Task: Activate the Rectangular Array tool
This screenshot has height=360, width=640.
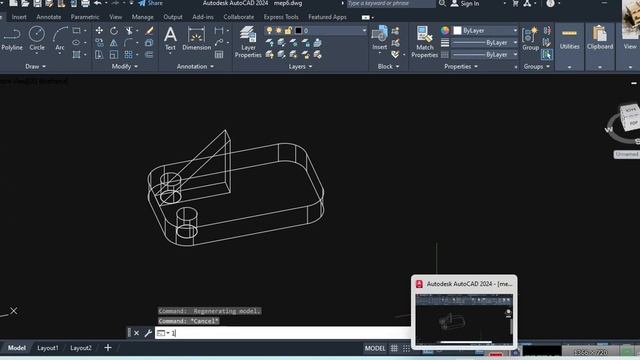Action: click(129, 54)
